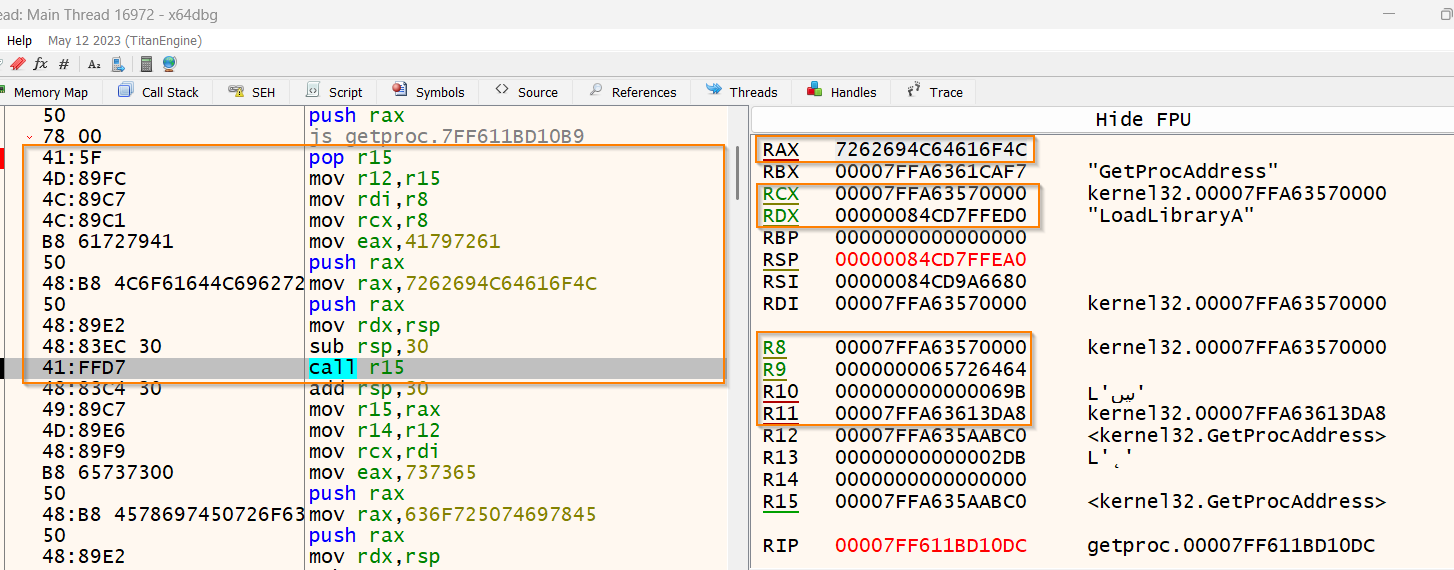Open string references with the A icon
Image resolution: width=1454 pixels, height=570 pixels.
95,64
